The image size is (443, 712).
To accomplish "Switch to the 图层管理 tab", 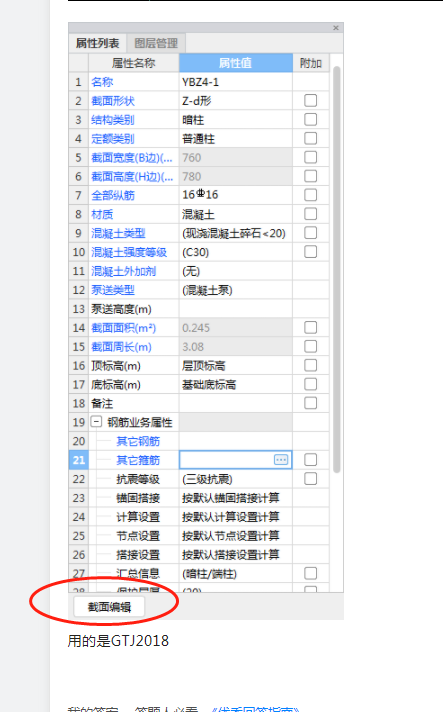I will 156,43.
